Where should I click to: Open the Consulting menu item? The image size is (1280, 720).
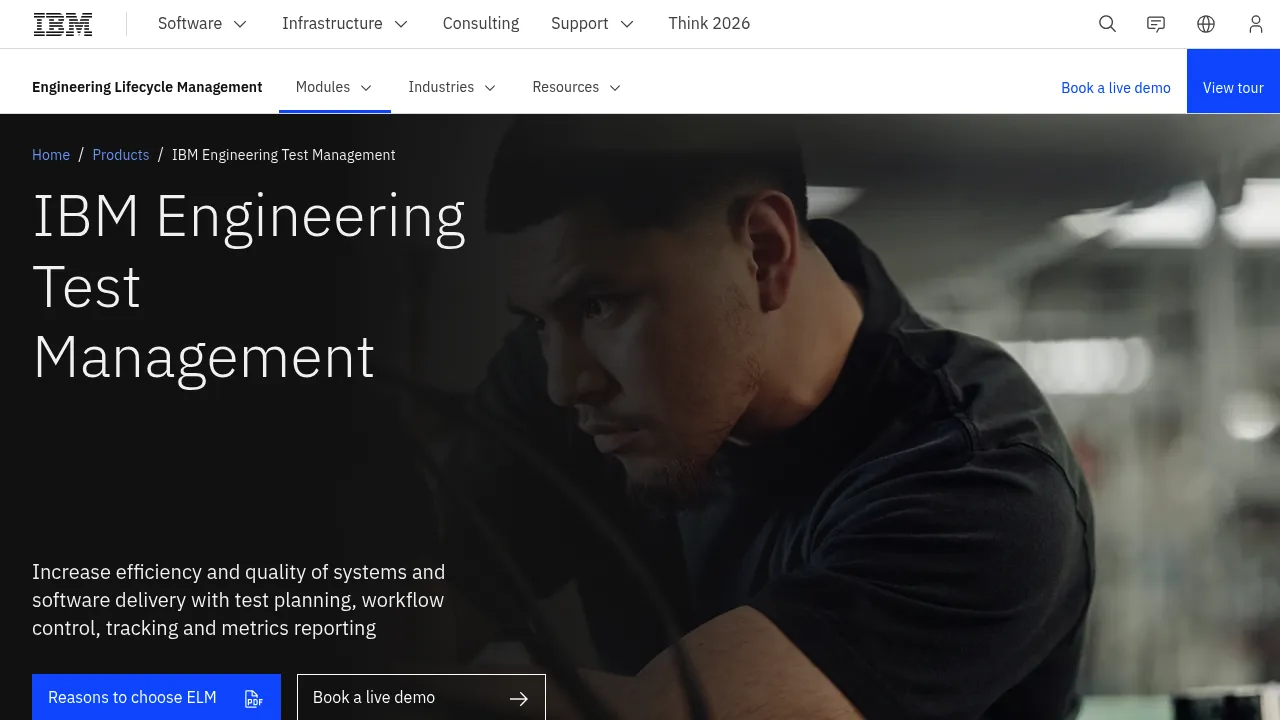pos(481,24)
